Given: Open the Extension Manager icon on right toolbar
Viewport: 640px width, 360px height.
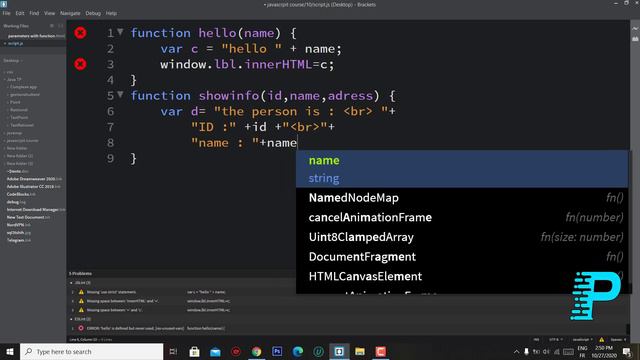Looking at the screenshot, I should (x=635, y=39).
